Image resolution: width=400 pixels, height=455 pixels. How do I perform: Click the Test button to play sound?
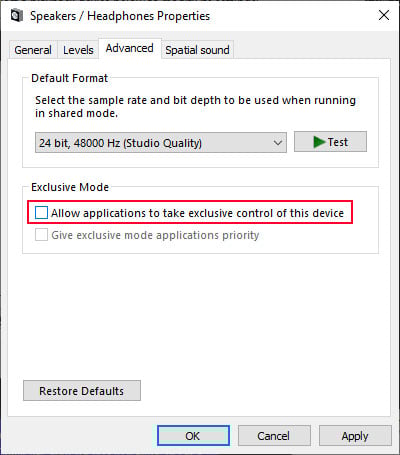(330, 142)
